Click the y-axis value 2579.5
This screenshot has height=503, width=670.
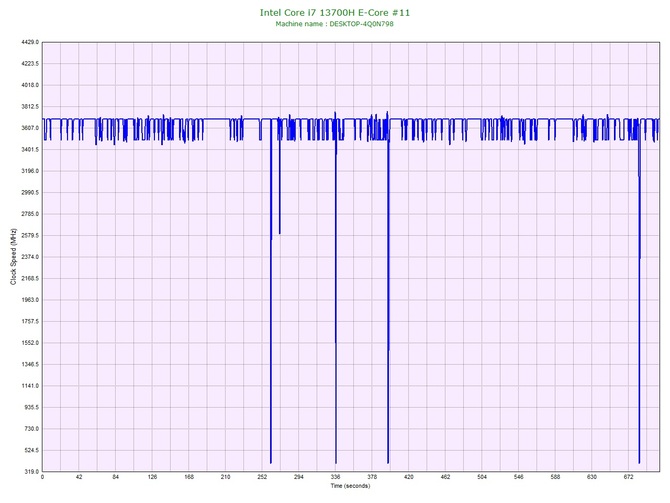tap(30, 235)
